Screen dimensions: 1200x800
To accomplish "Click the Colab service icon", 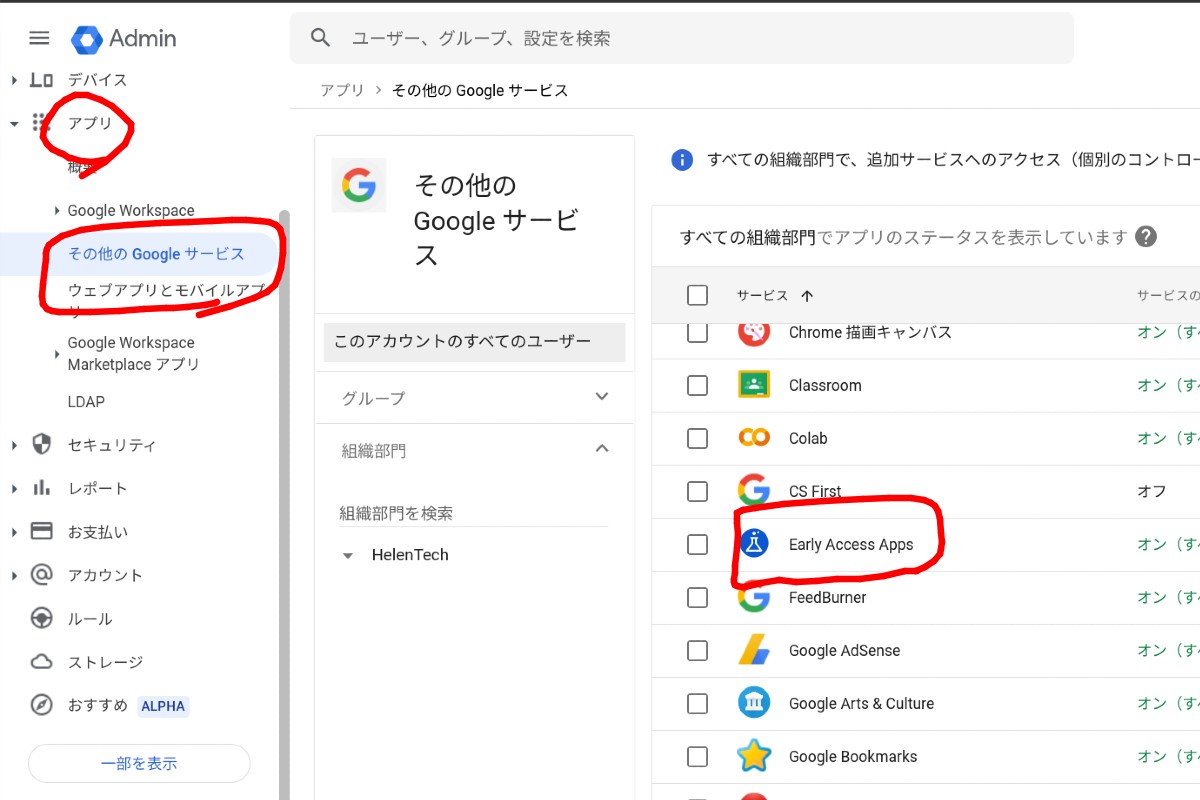I will [753, 438].
